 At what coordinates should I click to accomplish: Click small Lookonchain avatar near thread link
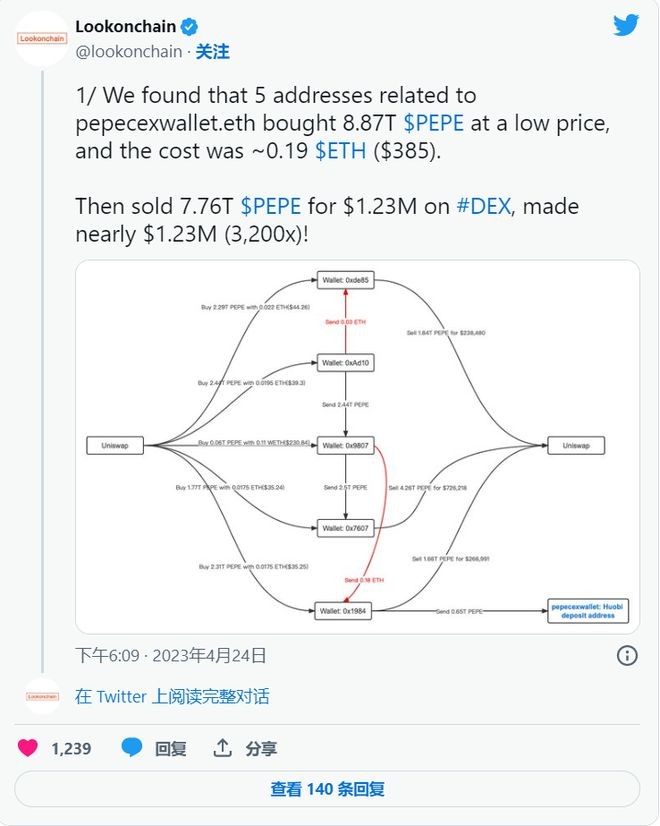coord(42,696)
